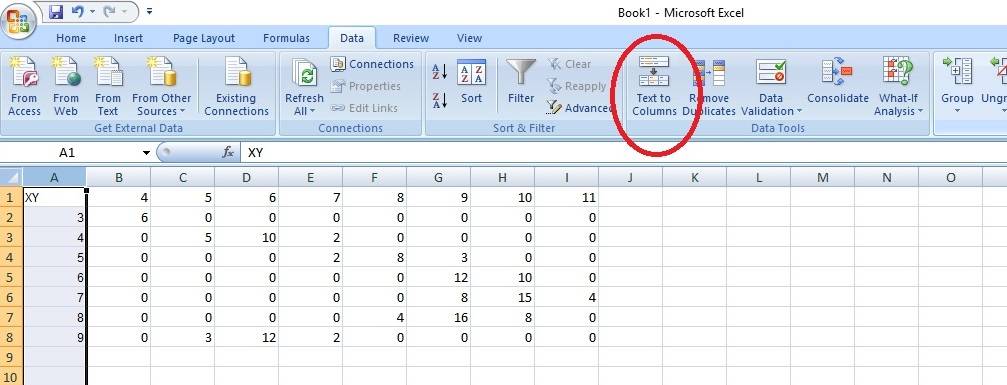Open Existing Connections dialog
The width and height of the screenshot is (1007, 385).
pyautogui.click(x=236, y=87)
